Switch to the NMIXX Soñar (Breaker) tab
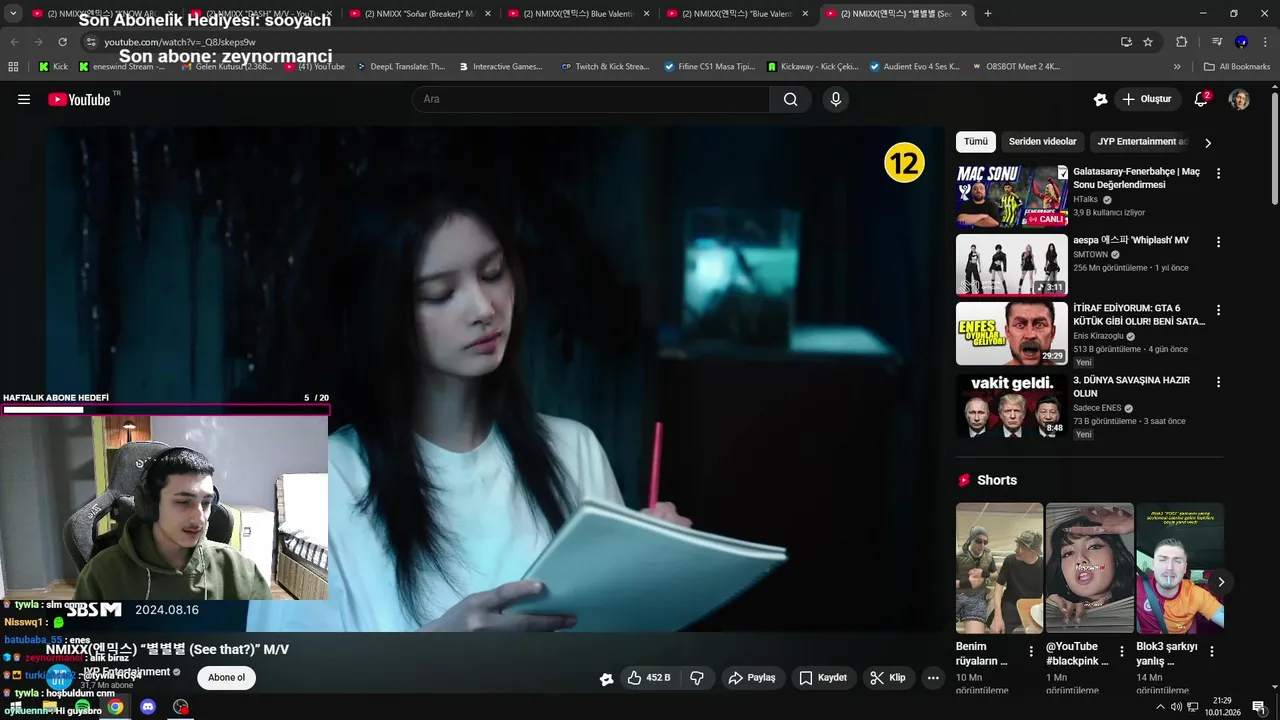 [x=419, y=14]
